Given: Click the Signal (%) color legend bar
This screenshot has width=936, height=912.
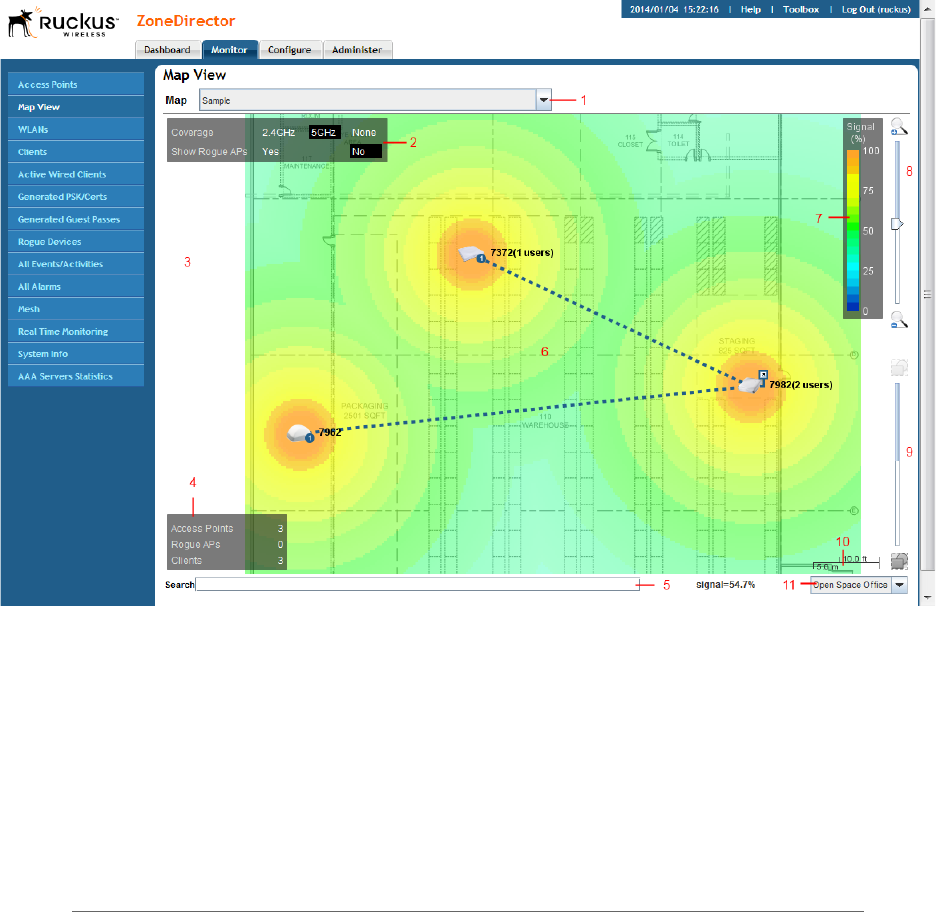Looking at the screenshot, I should click(x=852, y=230).
